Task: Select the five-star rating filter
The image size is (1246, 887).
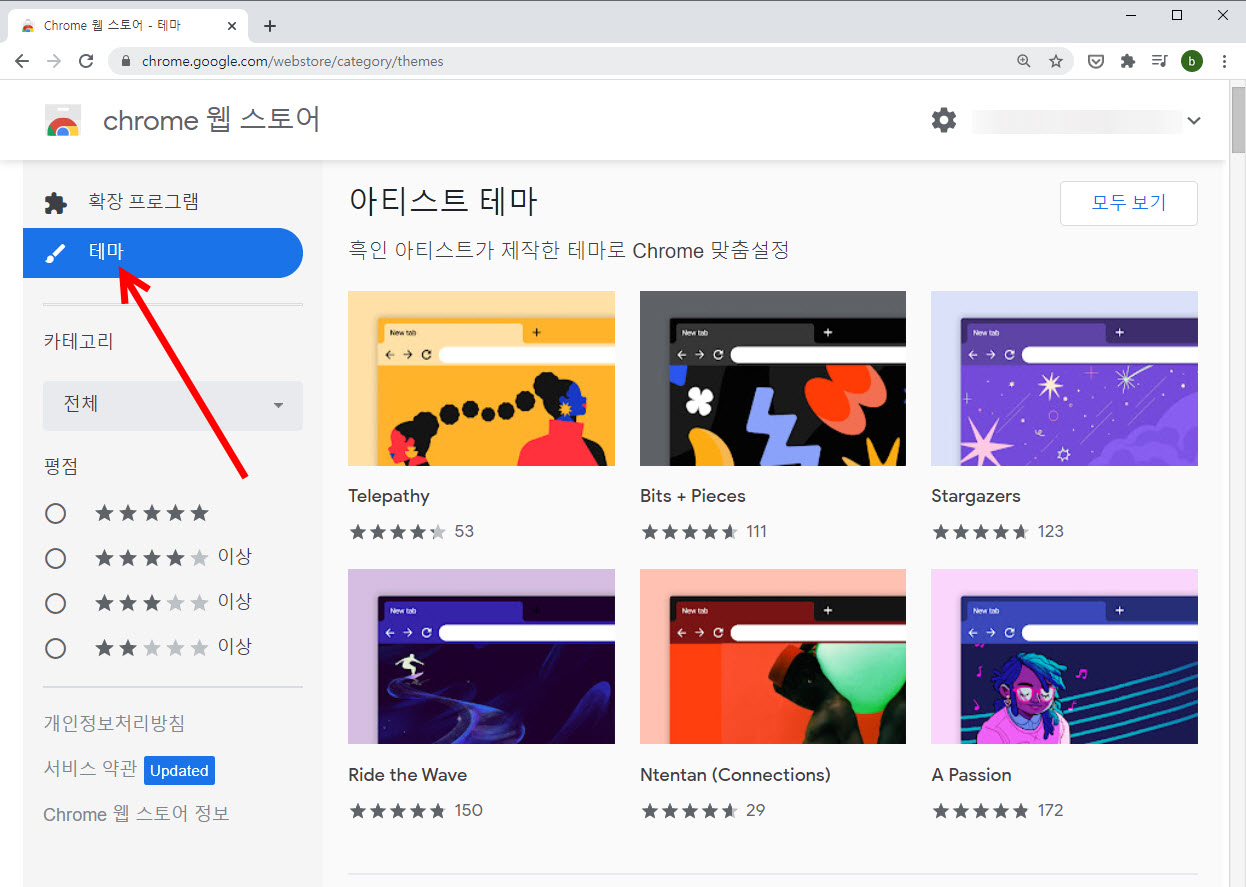Action: [x=56, y=513]
